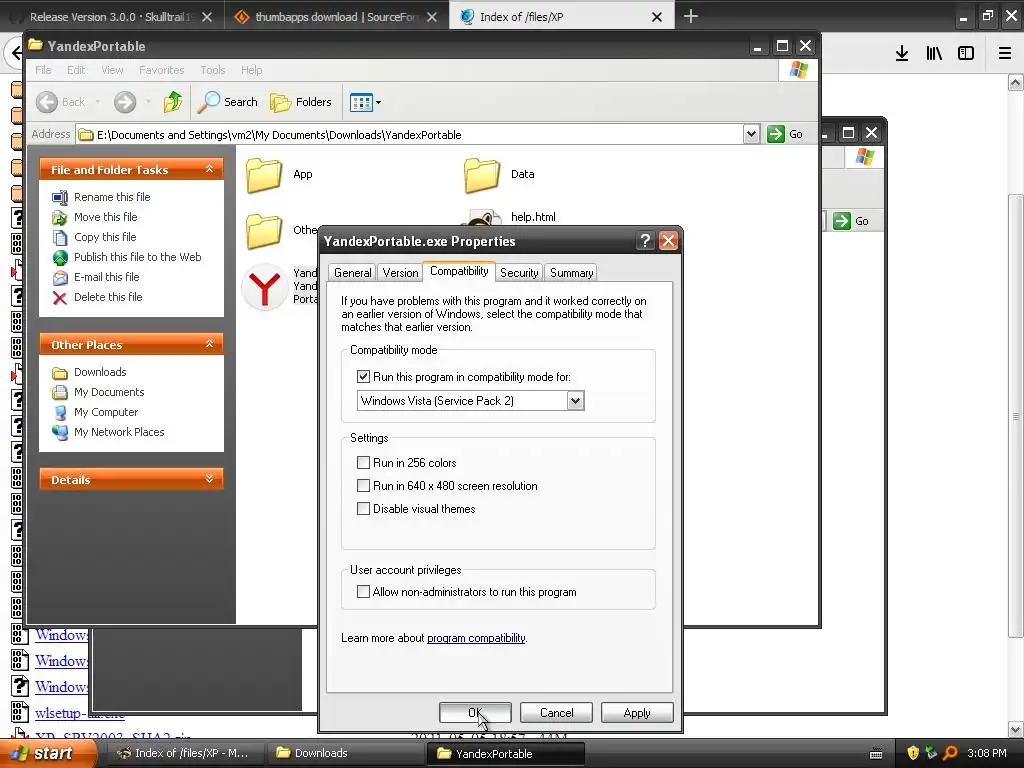This screenshot has height=768, width=1024.
Task: Switch to the Summary tab
Action: [x=571, y=273]
